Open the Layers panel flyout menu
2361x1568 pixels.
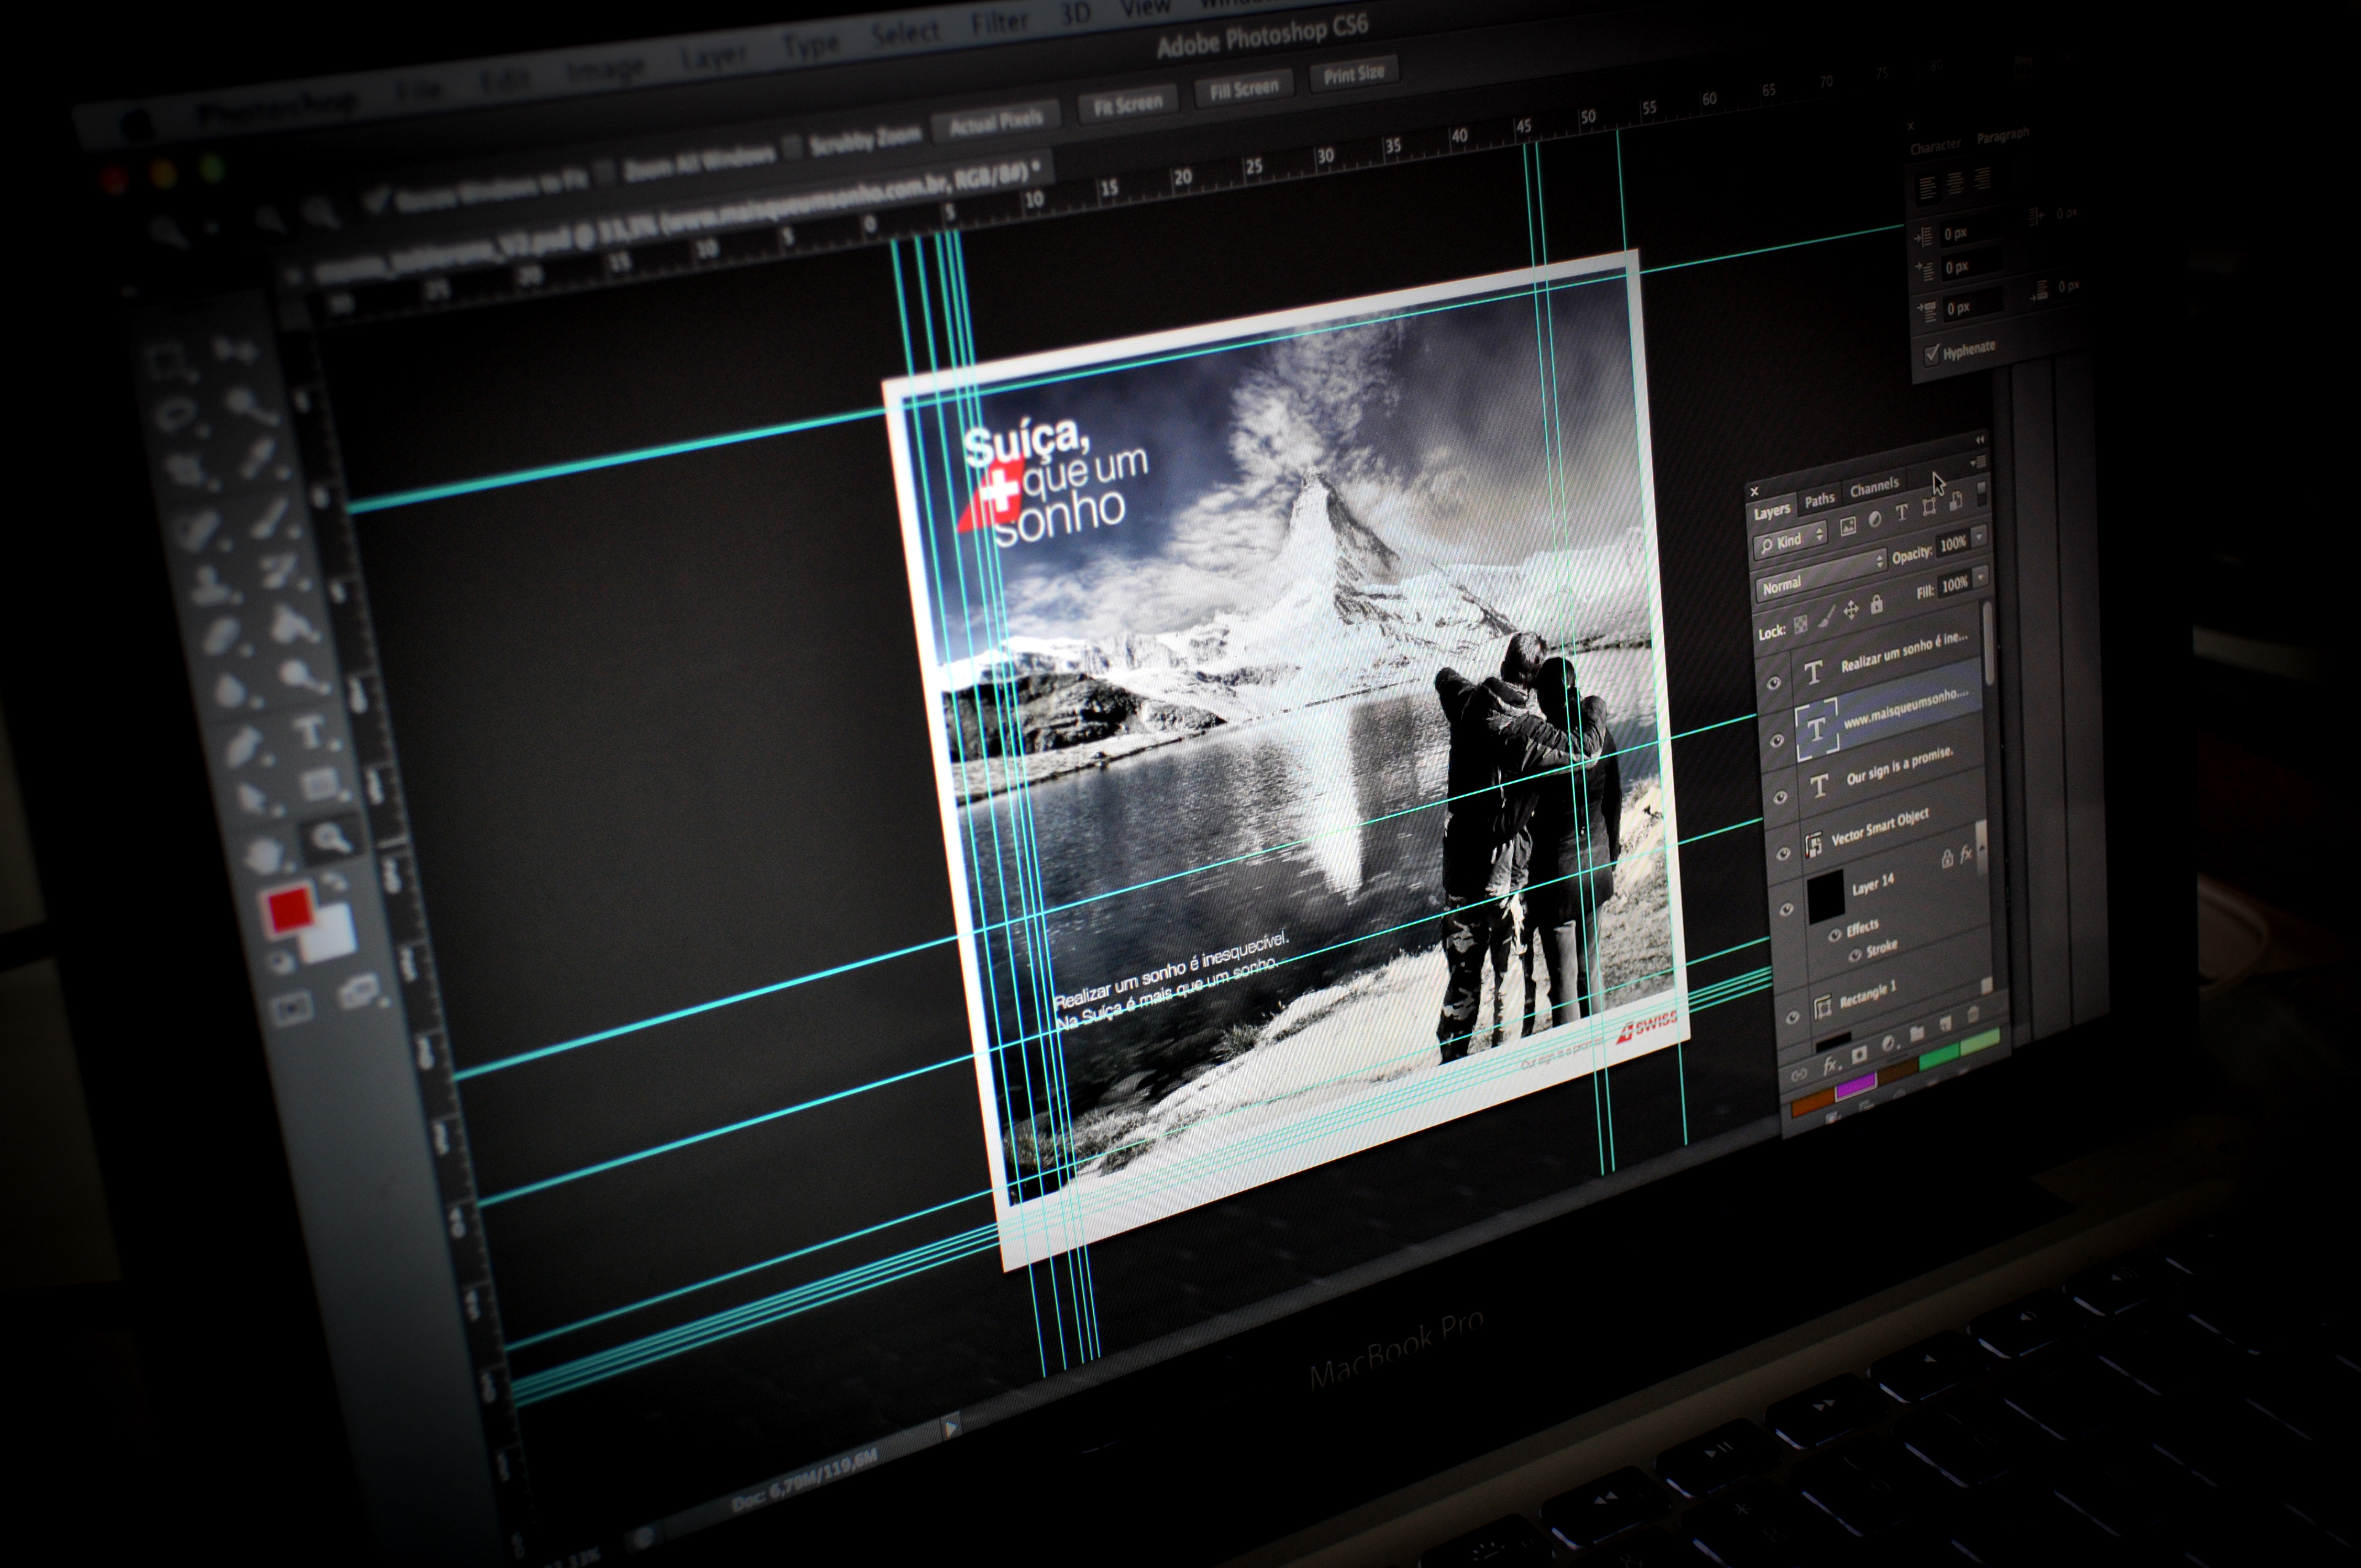pyautogui.click(x=1979, y=461)
